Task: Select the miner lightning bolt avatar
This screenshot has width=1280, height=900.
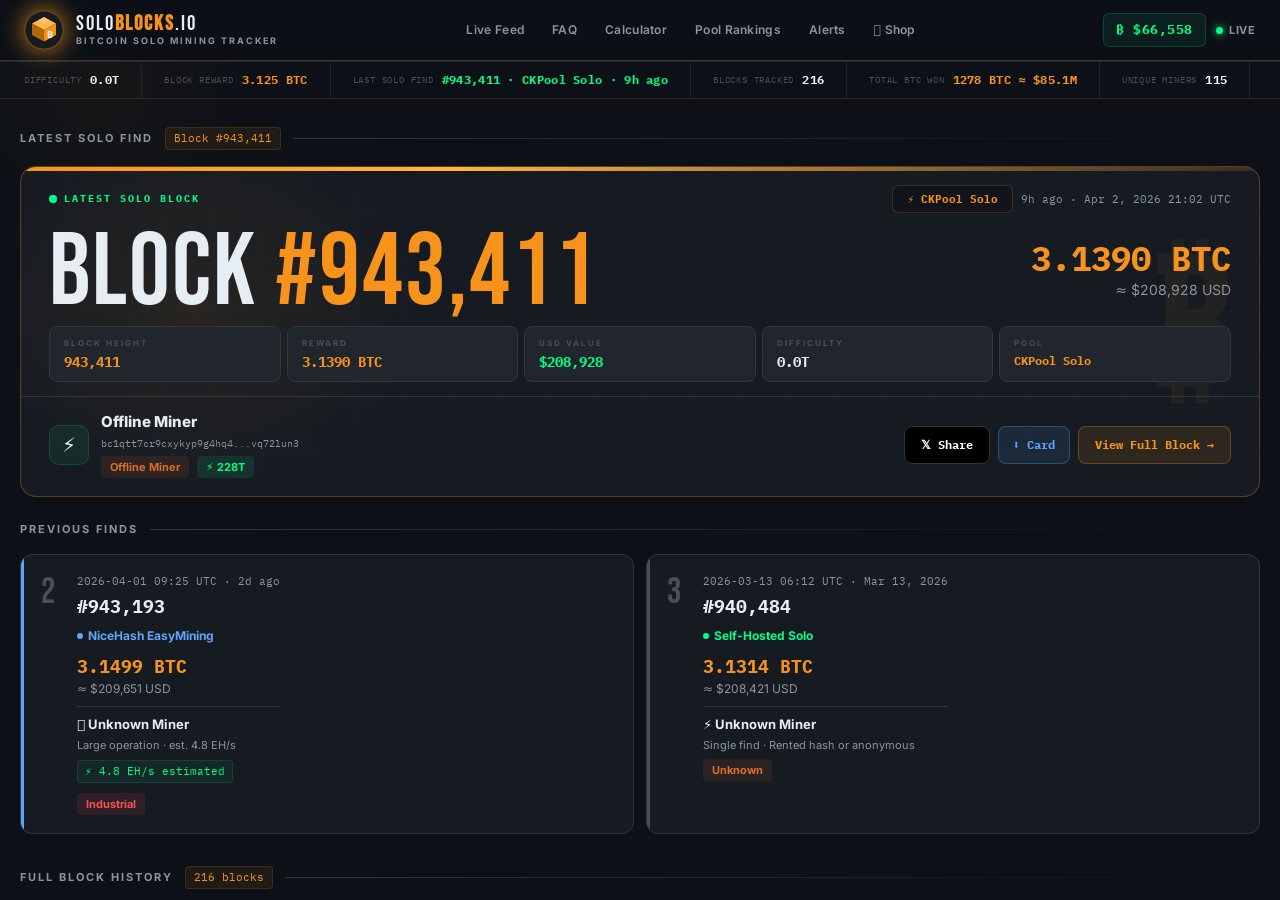Action: [69, 445]
